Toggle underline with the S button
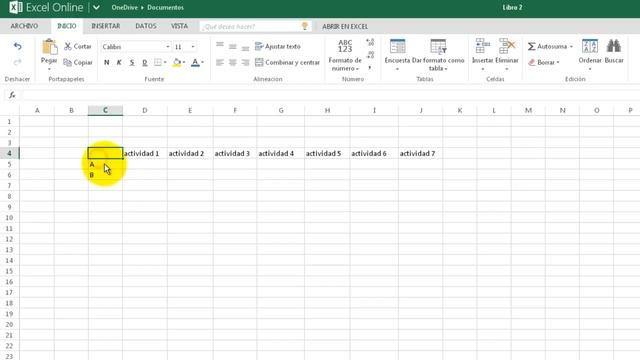Viewport: 640px width, 360px height. tap(132, 62)
